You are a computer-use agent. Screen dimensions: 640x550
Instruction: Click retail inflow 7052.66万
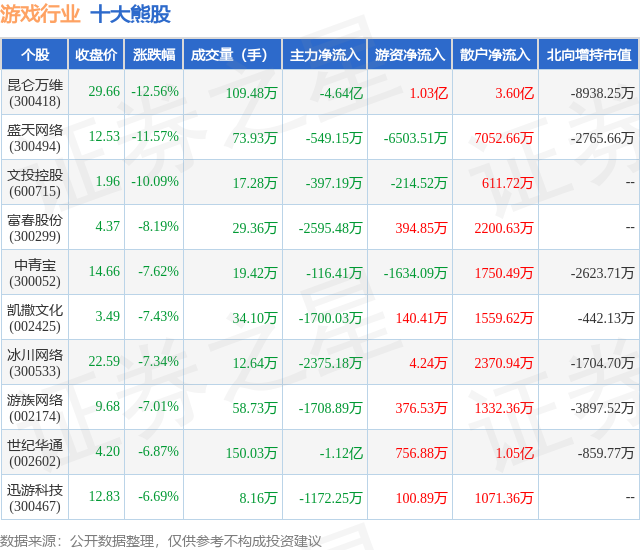coord(504,138)
